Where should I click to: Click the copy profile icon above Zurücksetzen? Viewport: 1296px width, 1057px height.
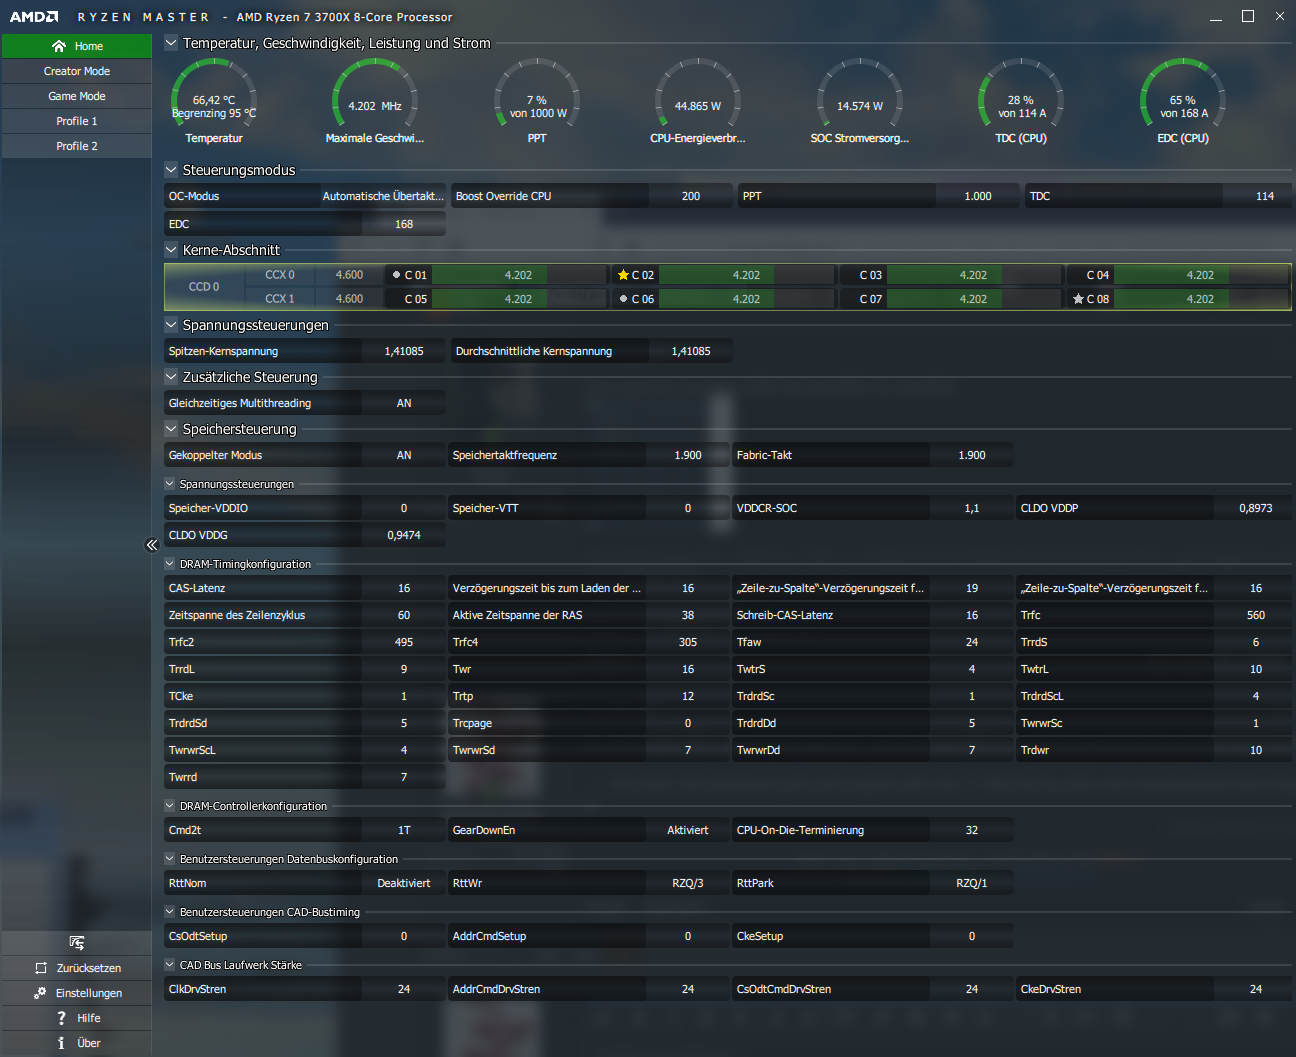tap(77, 943)
